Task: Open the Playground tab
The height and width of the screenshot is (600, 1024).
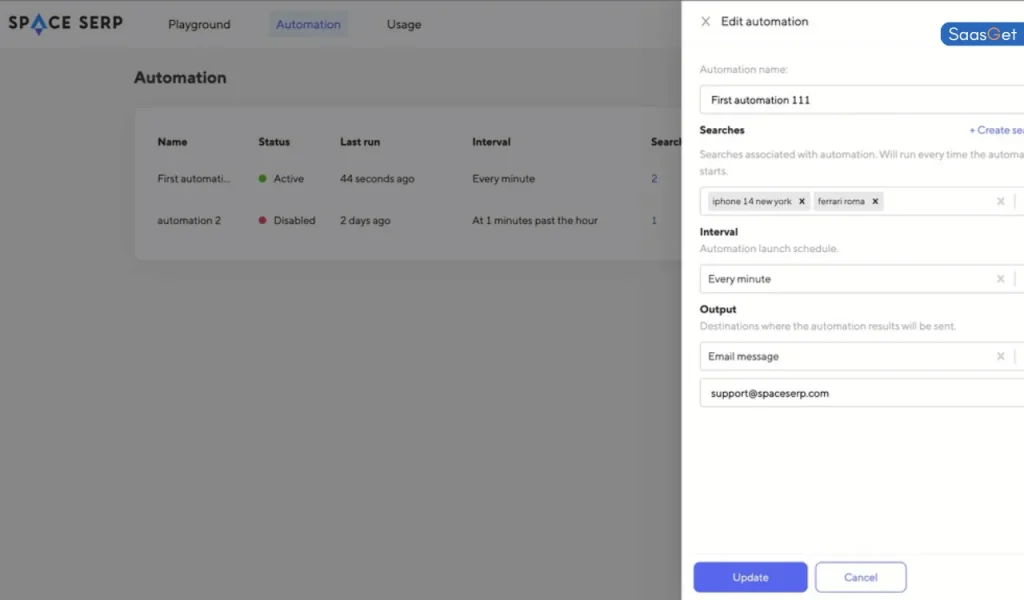Action: click(x=199, y=24)
